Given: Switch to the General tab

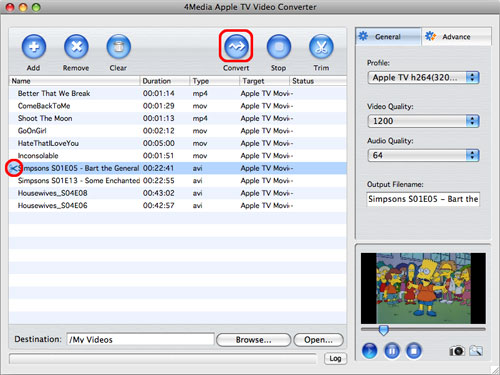Looking at the screenshot, I should click(388, 36).
